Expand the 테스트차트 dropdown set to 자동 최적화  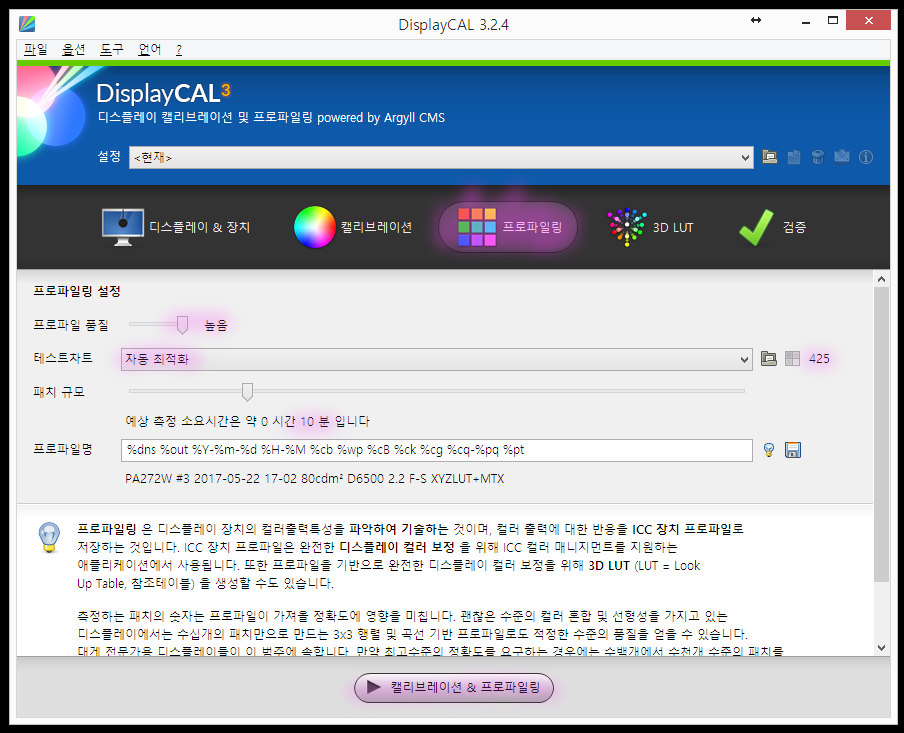click(x=436, y=359)
